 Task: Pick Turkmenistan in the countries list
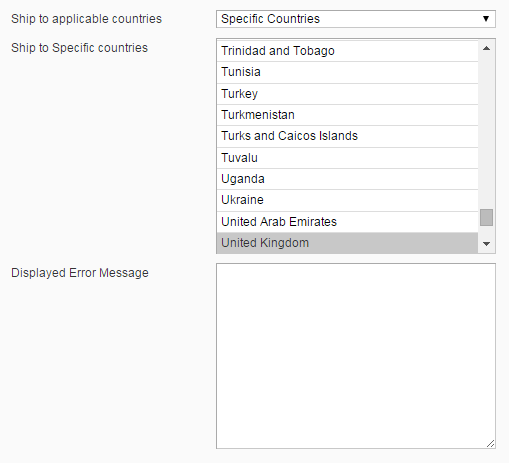click(347, 115)
